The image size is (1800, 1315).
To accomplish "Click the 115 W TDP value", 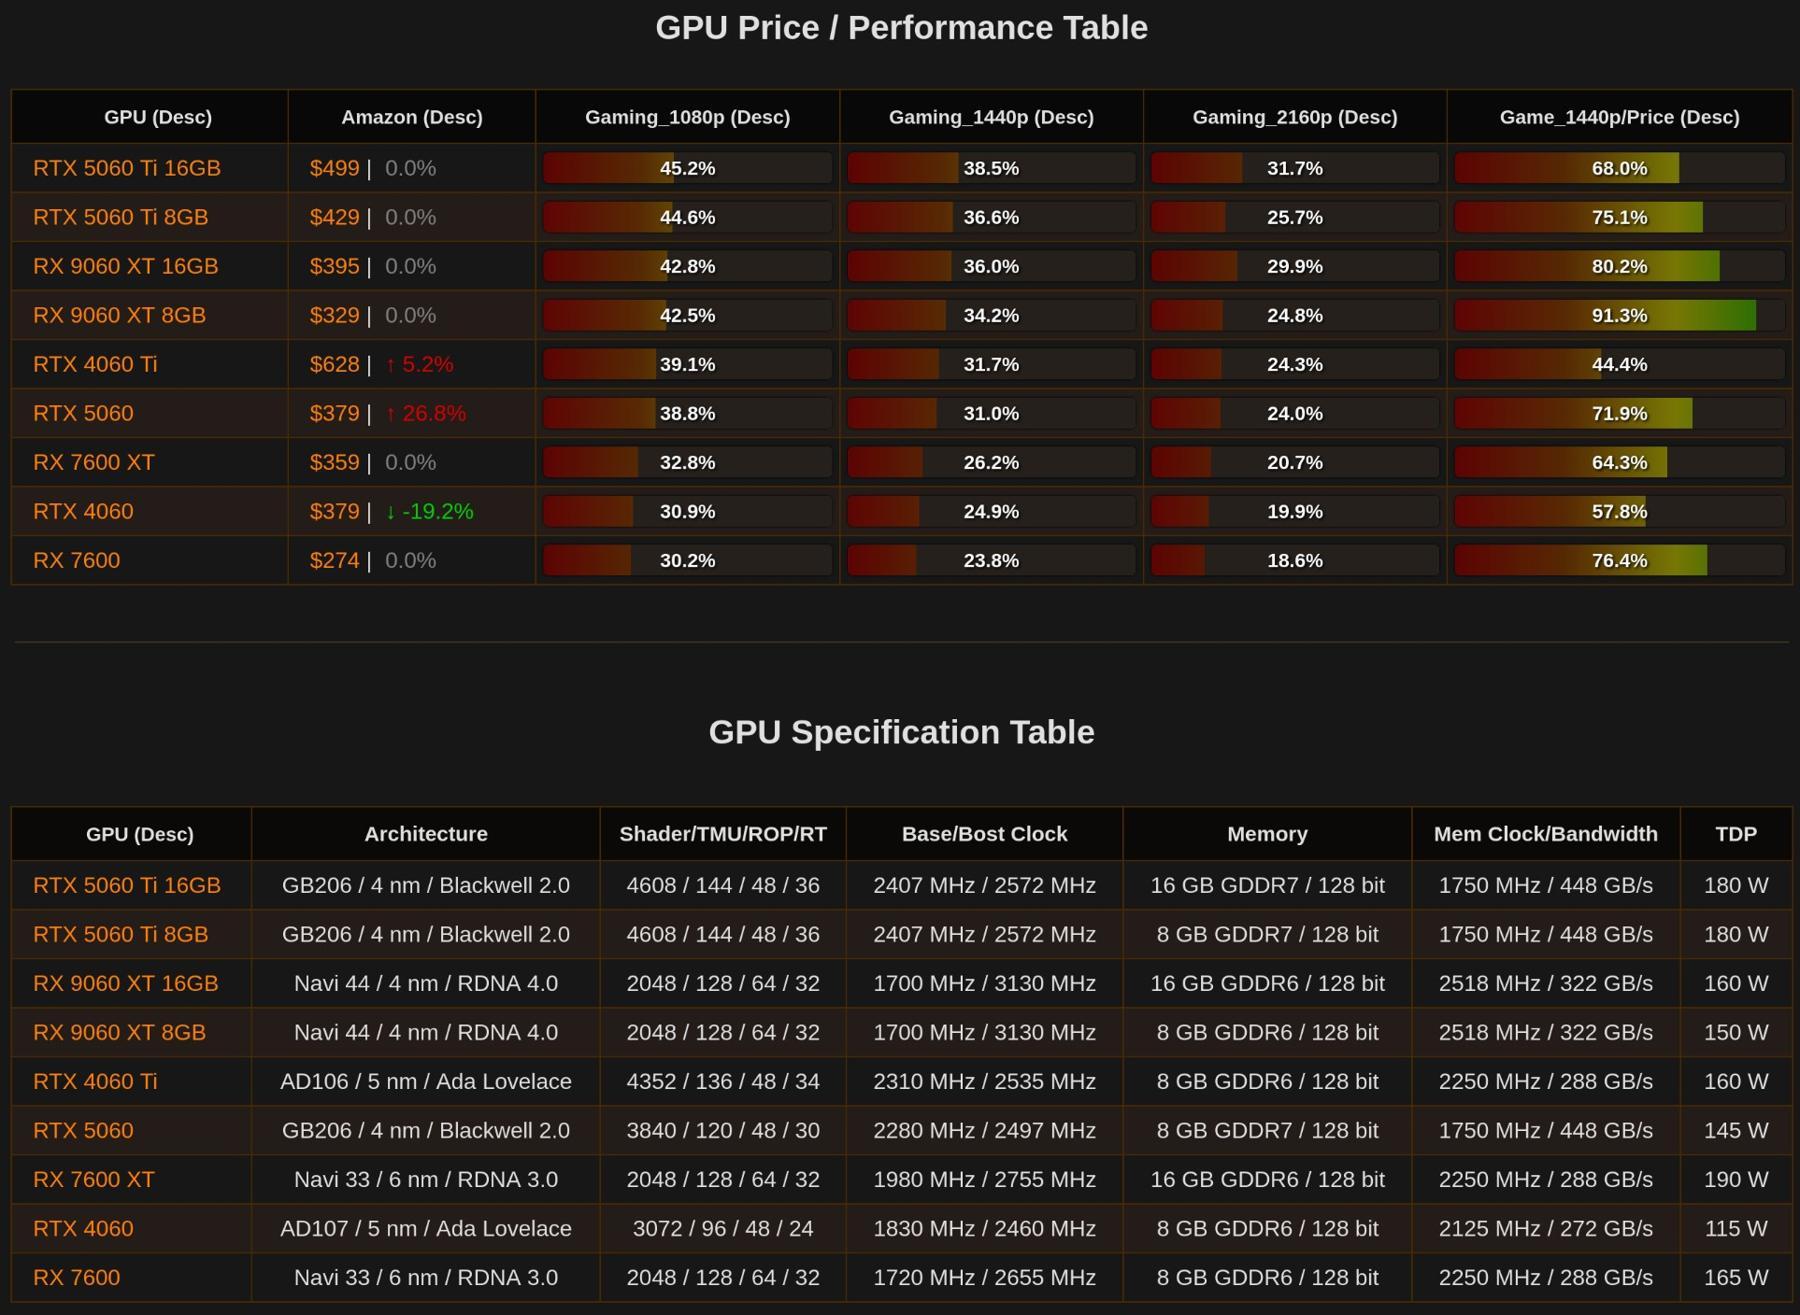I will click(x=1736, y=1228).
